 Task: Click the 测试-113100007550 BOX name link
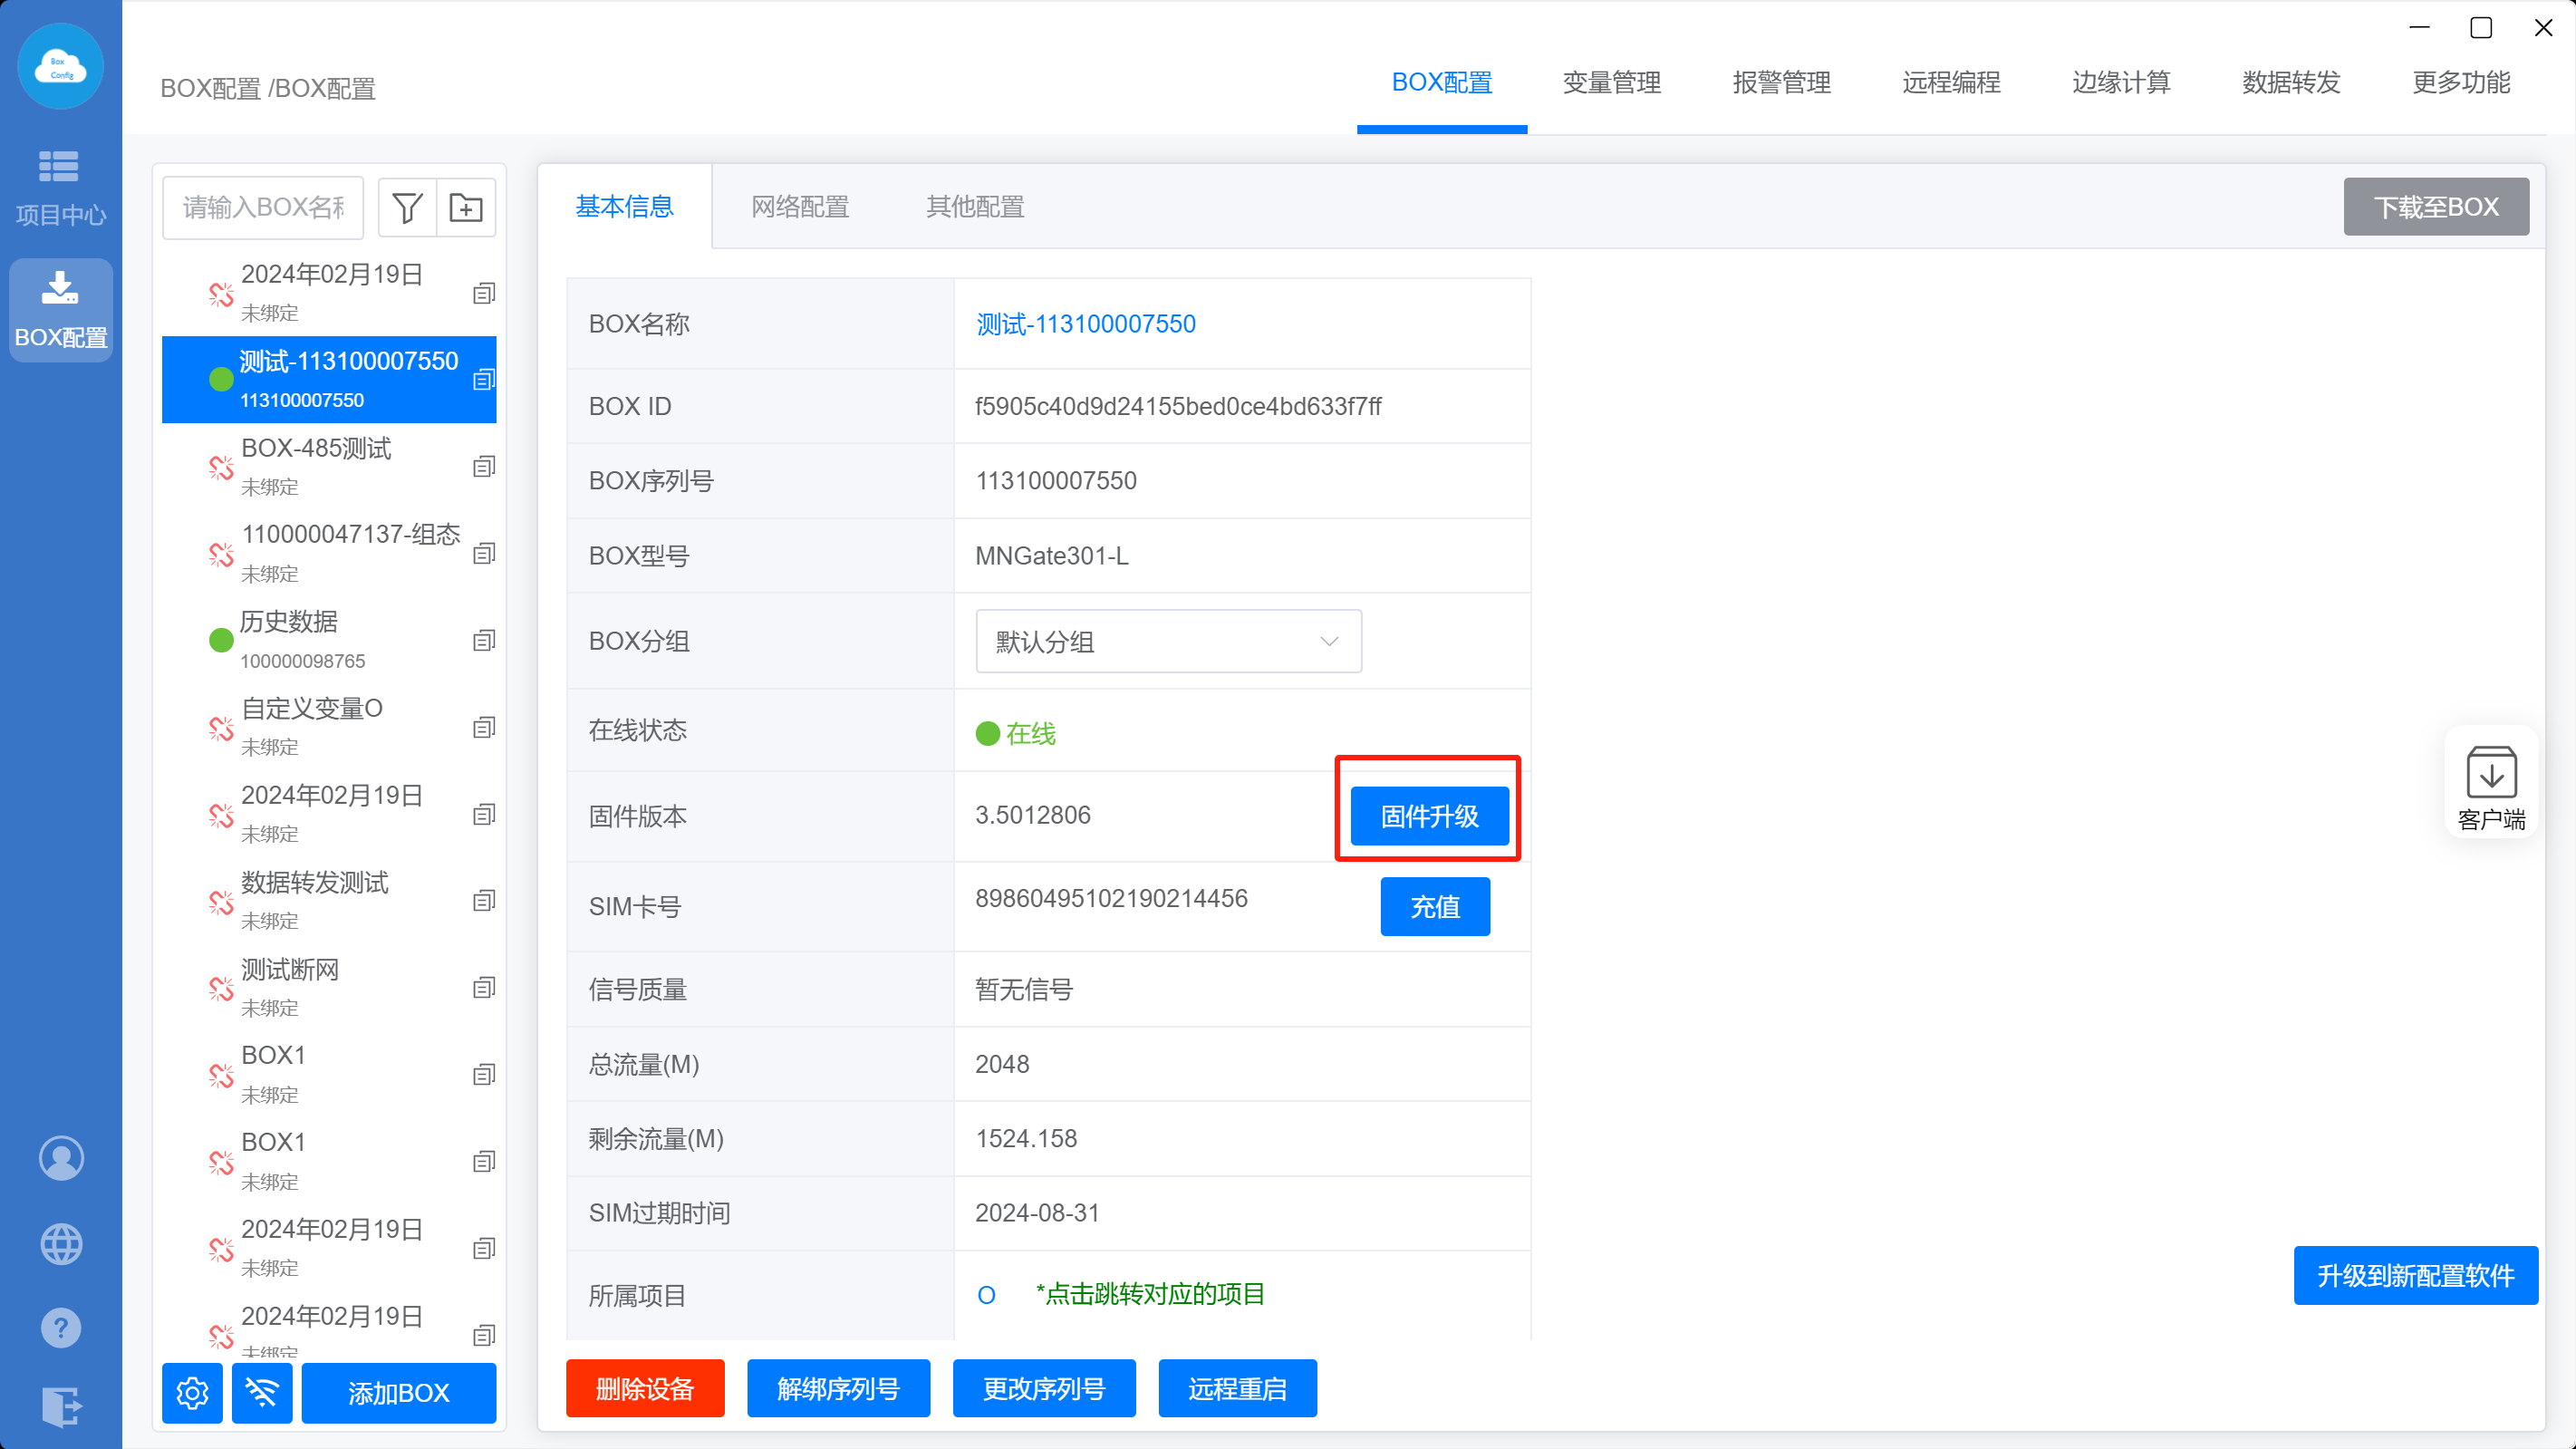pos(1085,324)
